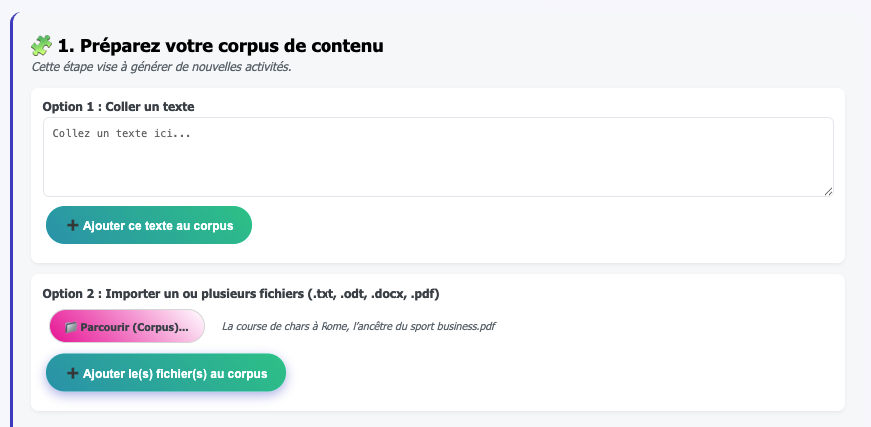
Task: Click the resize handle of the text area
Action: coord(828,191)
